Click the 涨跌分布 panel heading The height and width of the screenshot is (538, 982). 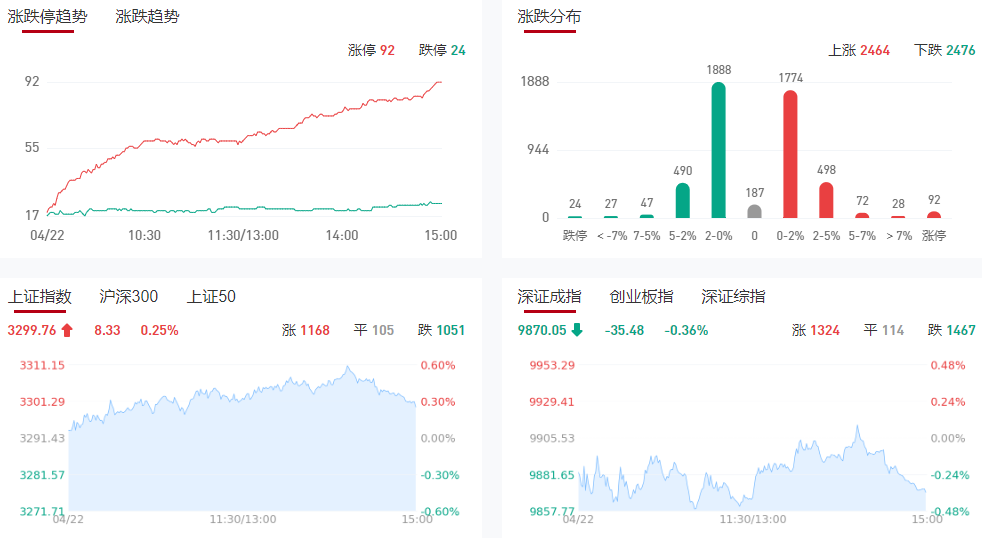click(549, 17)
